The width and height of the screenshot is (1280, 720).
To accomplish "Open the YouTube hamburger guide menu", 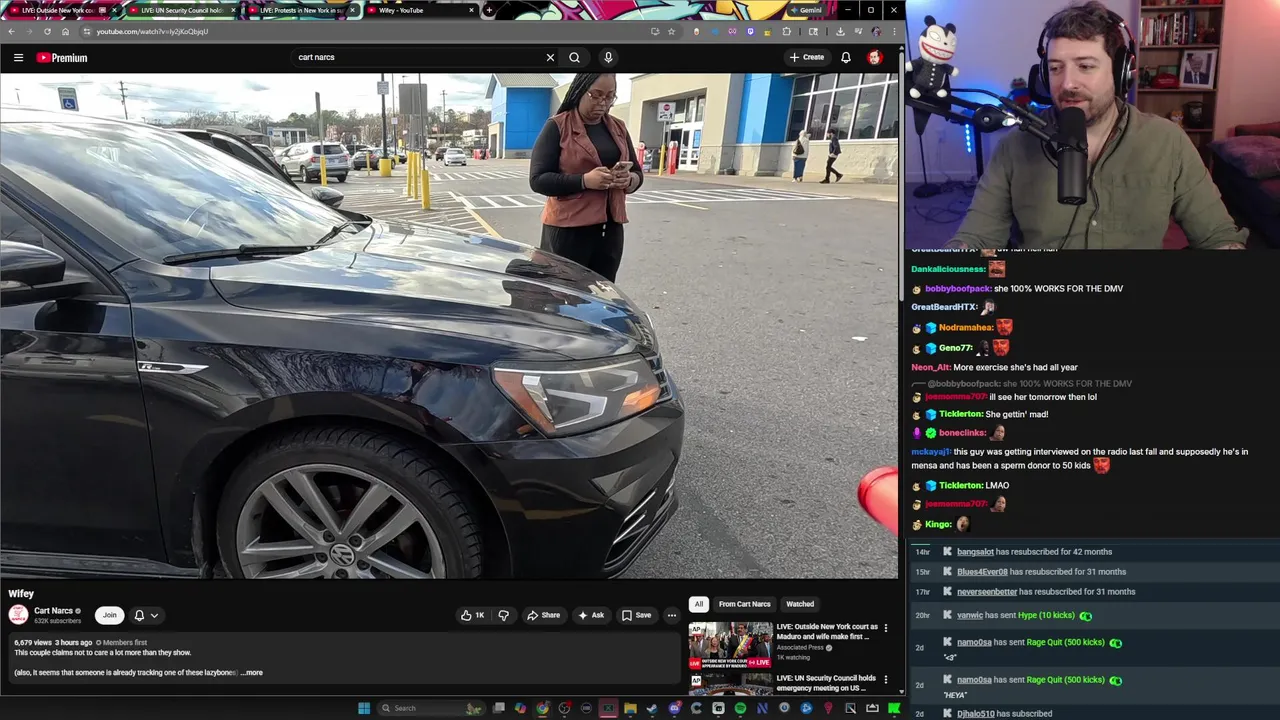I will pos(18,57).
